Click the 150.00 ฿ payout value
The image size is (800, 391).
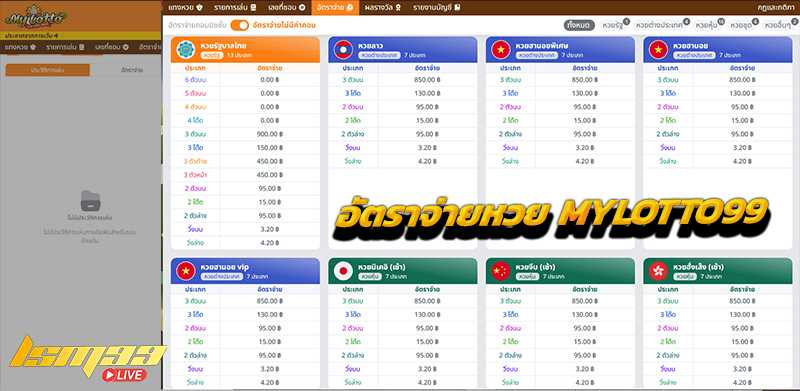[x=269, y=148]
